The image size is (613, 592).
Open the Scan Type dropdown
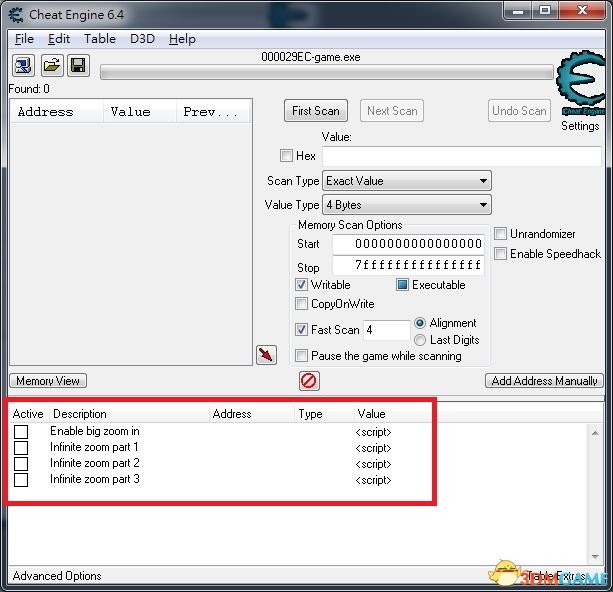coord(407,181)
